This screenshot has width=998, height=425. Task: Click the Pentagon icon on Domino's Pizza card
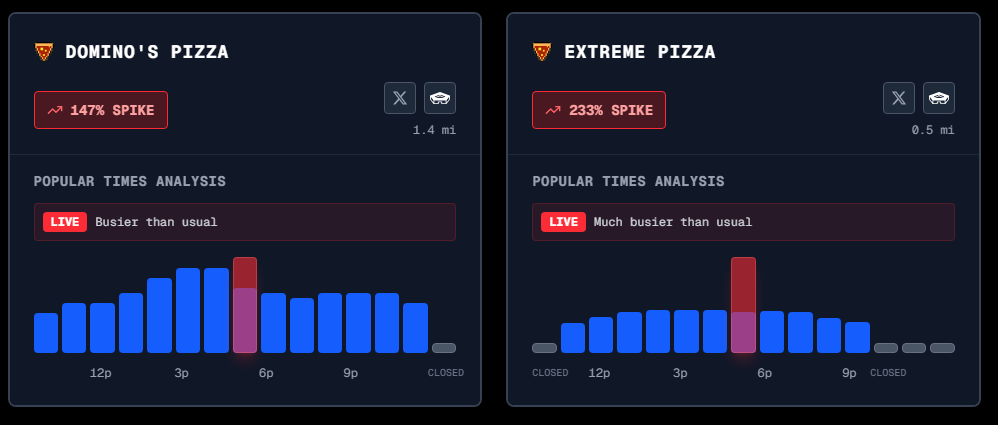440,98
